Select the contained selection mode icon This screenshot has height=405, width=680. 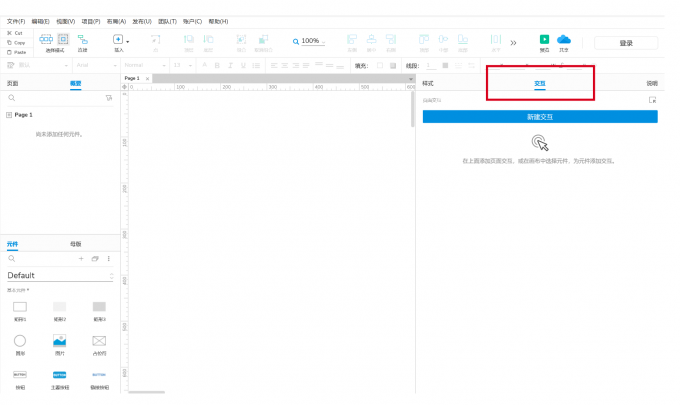[x=63, y=39]
